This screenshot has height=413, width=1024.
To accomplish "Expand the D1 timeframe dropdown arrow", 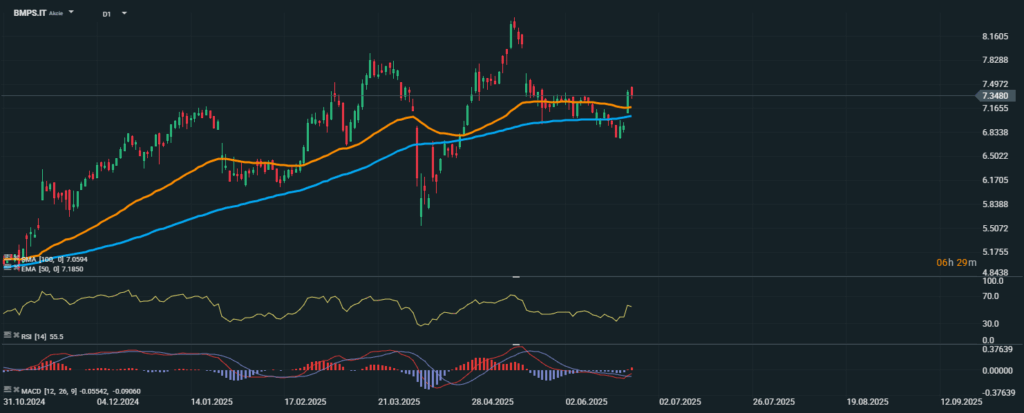I will [124, 12].
